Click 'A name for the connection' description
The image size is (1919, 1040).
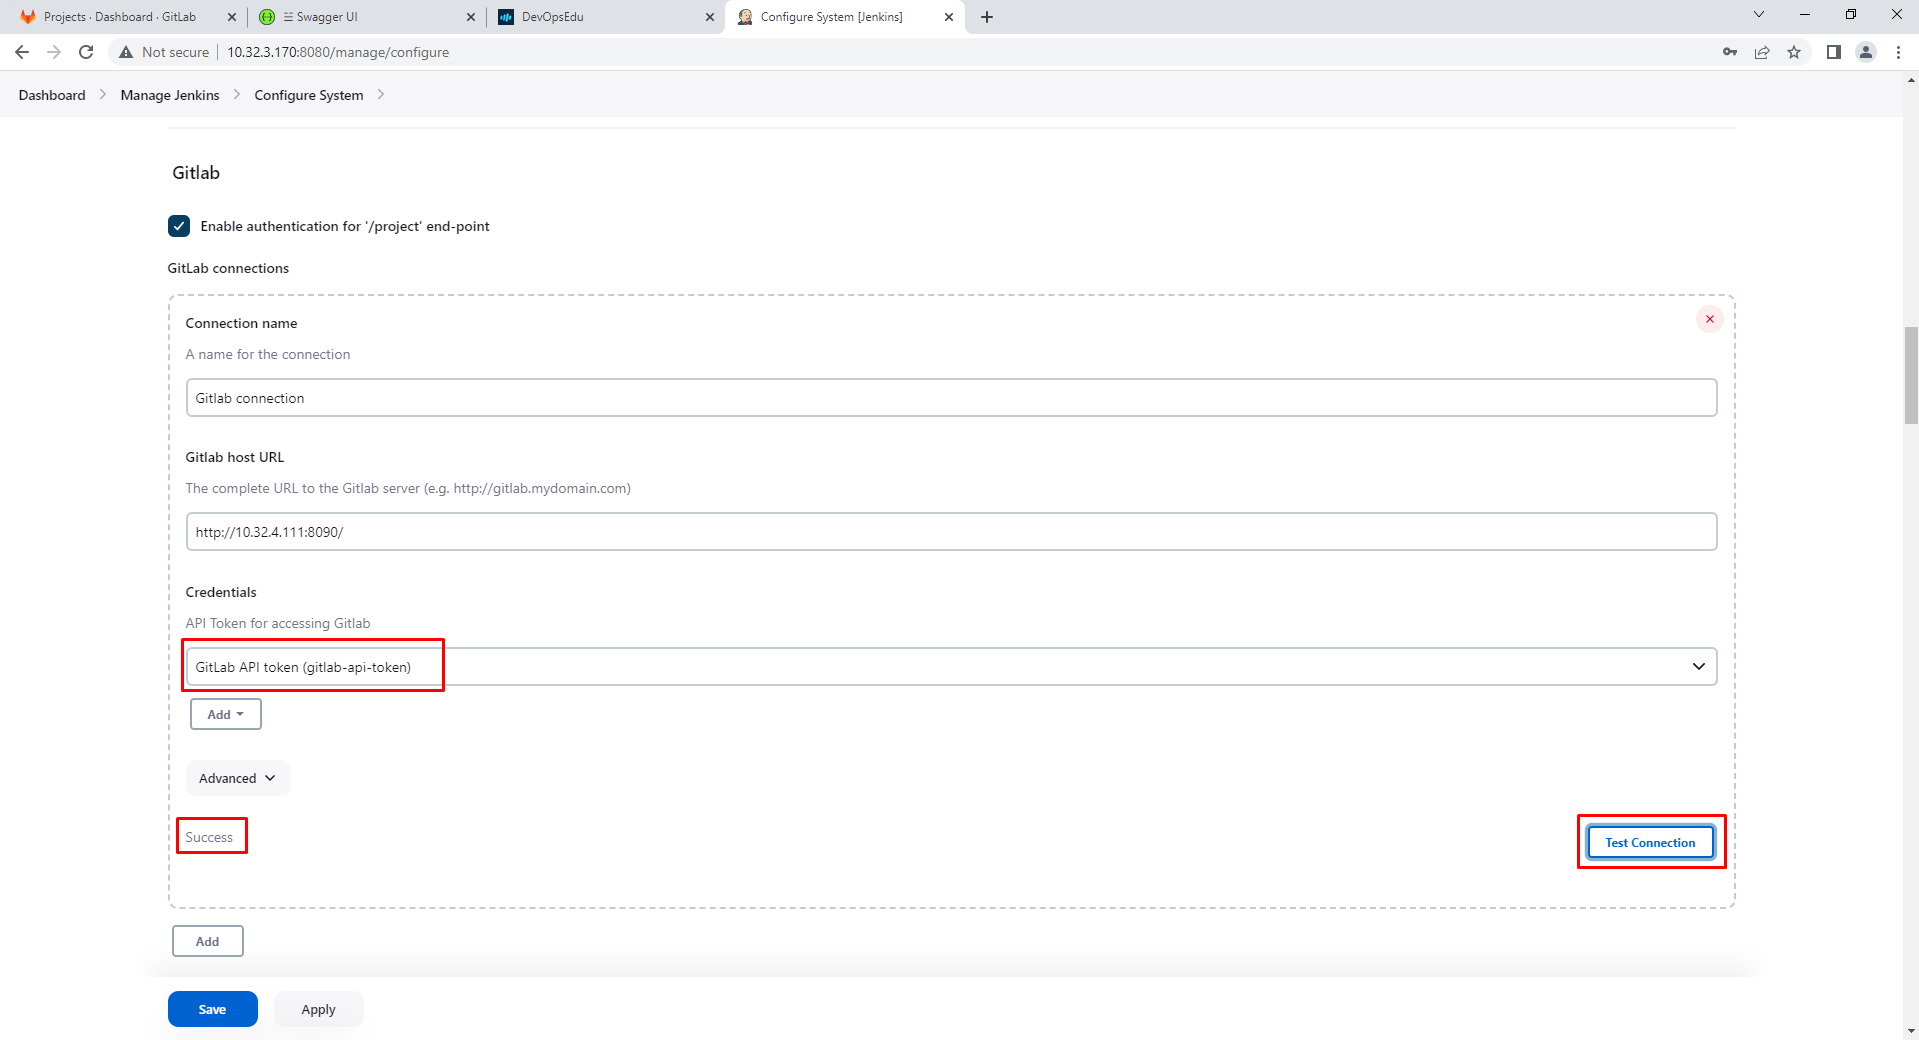point(268,354)
